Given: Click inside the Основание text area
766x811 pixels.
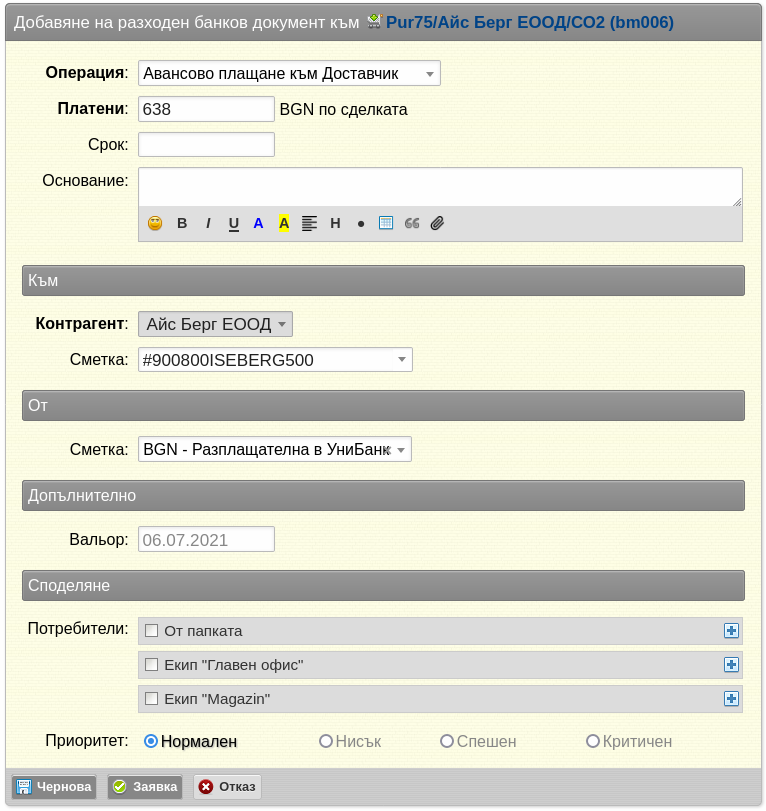Looking at the screenshot, I should [440, 187].
